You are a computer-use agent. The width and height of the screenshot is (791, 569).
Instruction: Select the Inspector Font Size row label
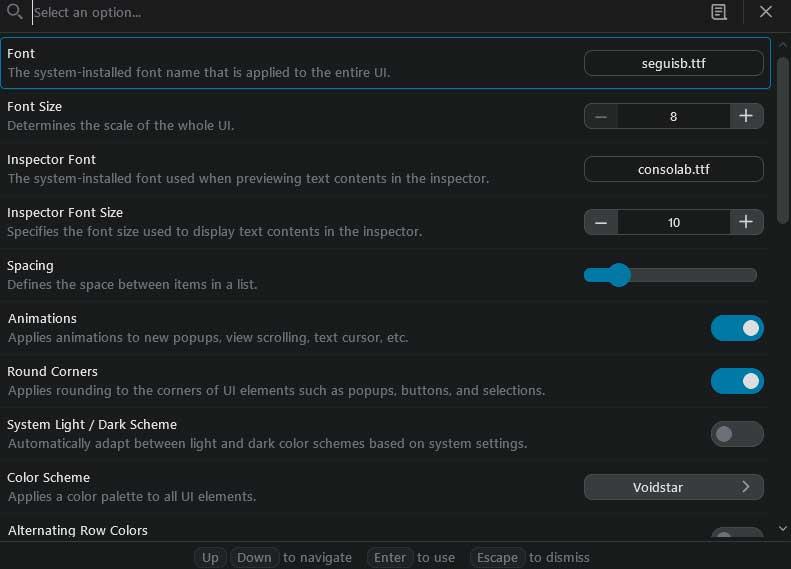(65, 212)
